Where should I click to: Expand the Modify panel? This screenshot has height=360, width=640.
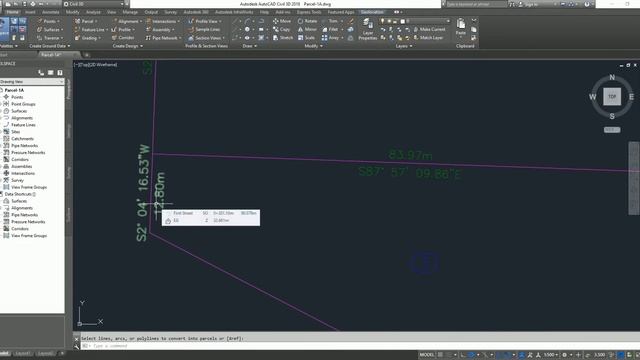[313, 46]
